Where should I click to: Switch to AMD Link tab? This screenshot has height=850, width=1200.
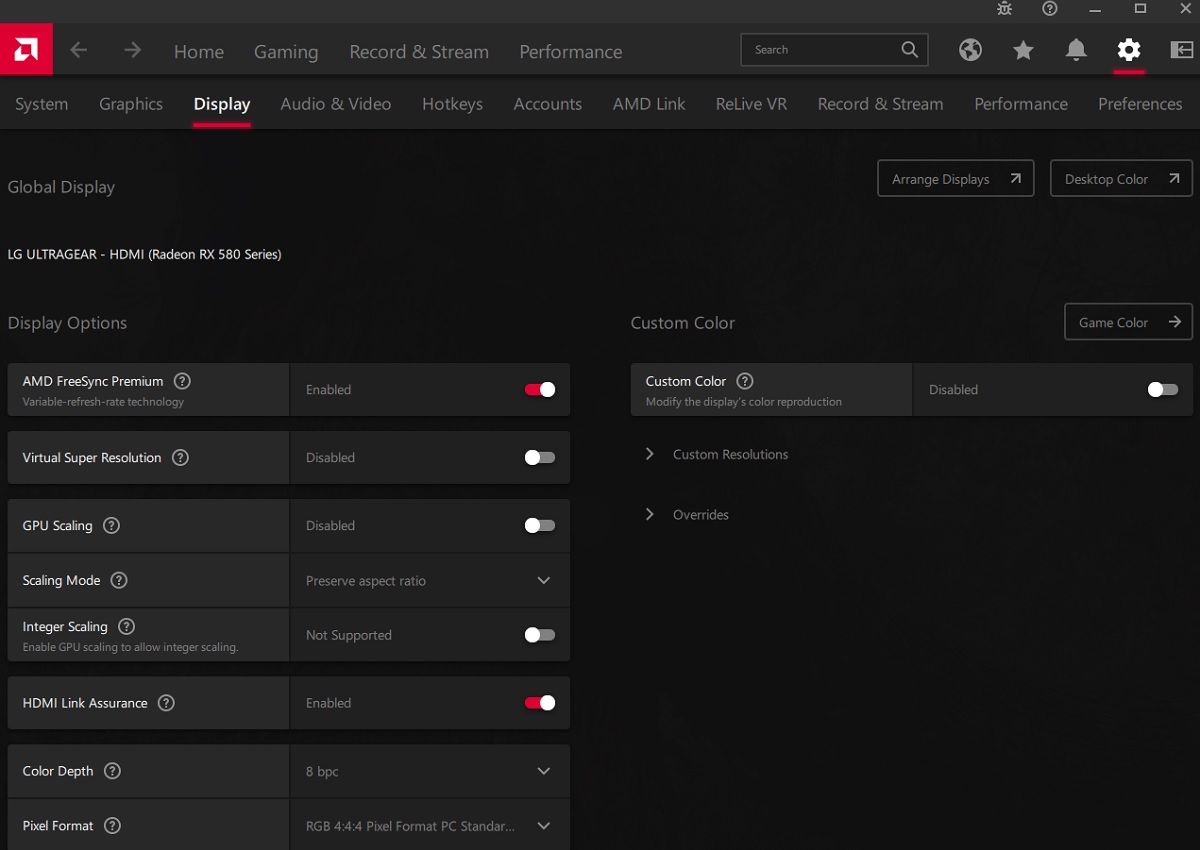(x=649, y=104)
